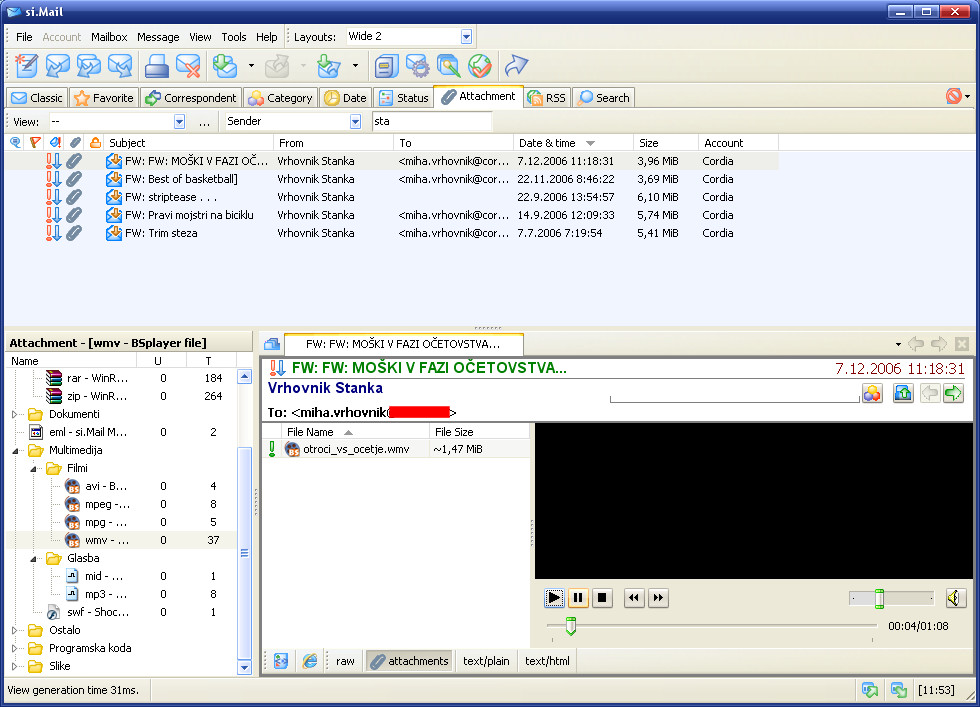Click the Reply to all toolbar icon

89,66
